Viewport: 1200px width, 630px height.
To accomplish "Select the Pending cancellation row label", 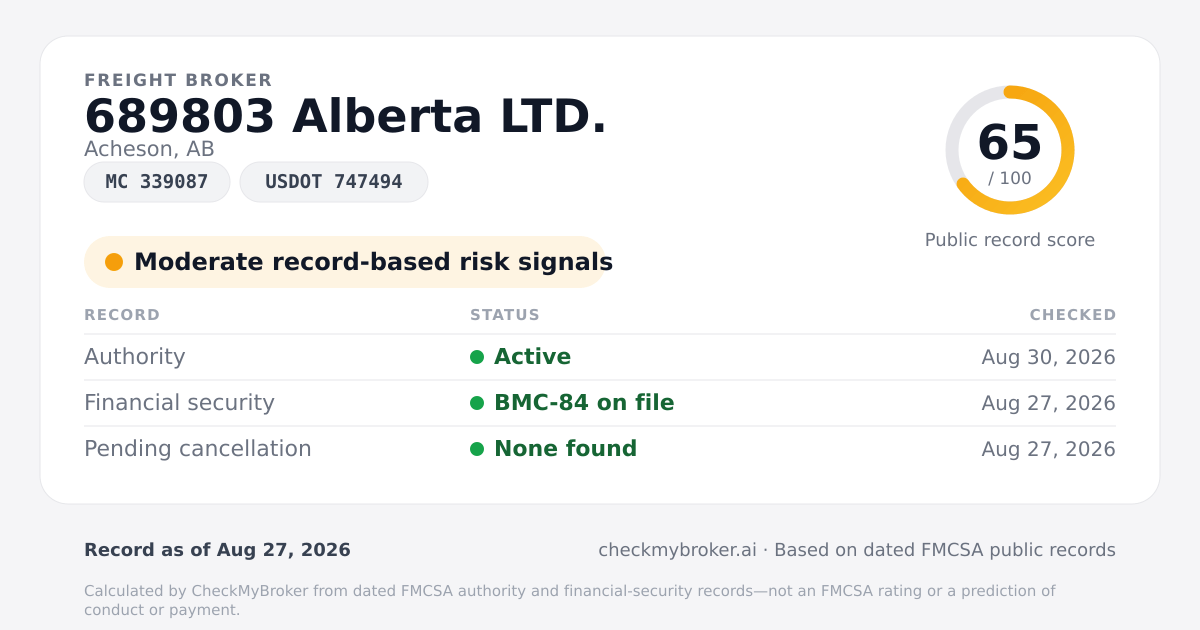I will [198, 449].
